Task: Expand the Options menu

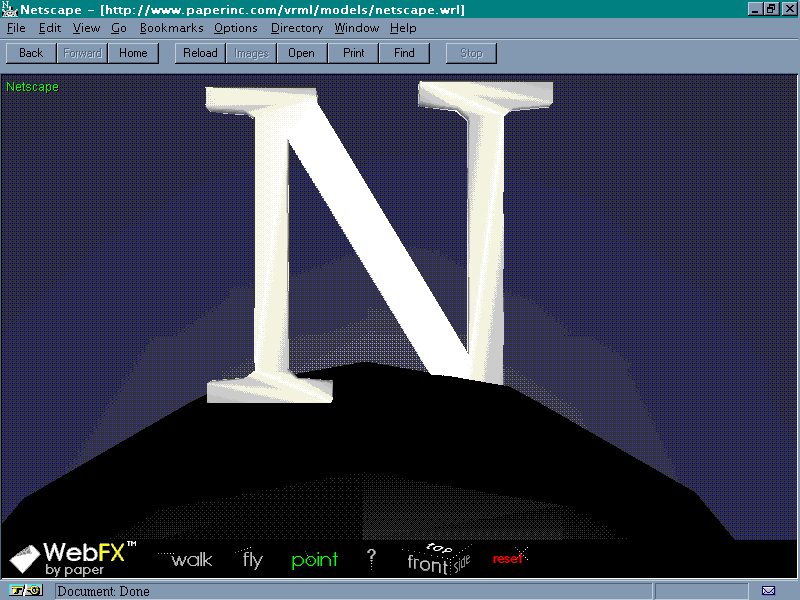Action: [235, 28]
